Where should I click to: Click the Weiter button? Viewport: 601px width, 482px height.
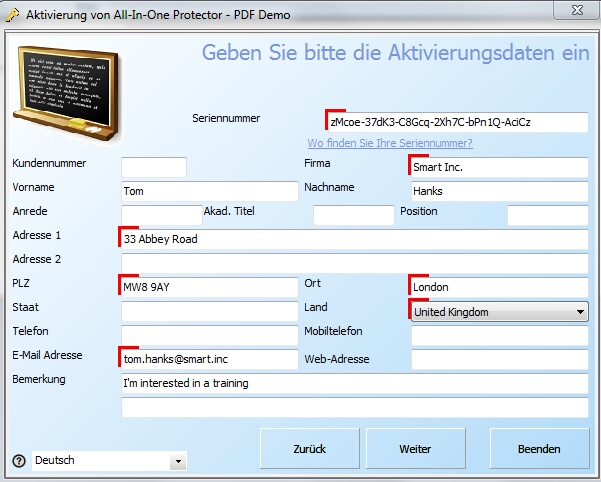tap(414, 449)
